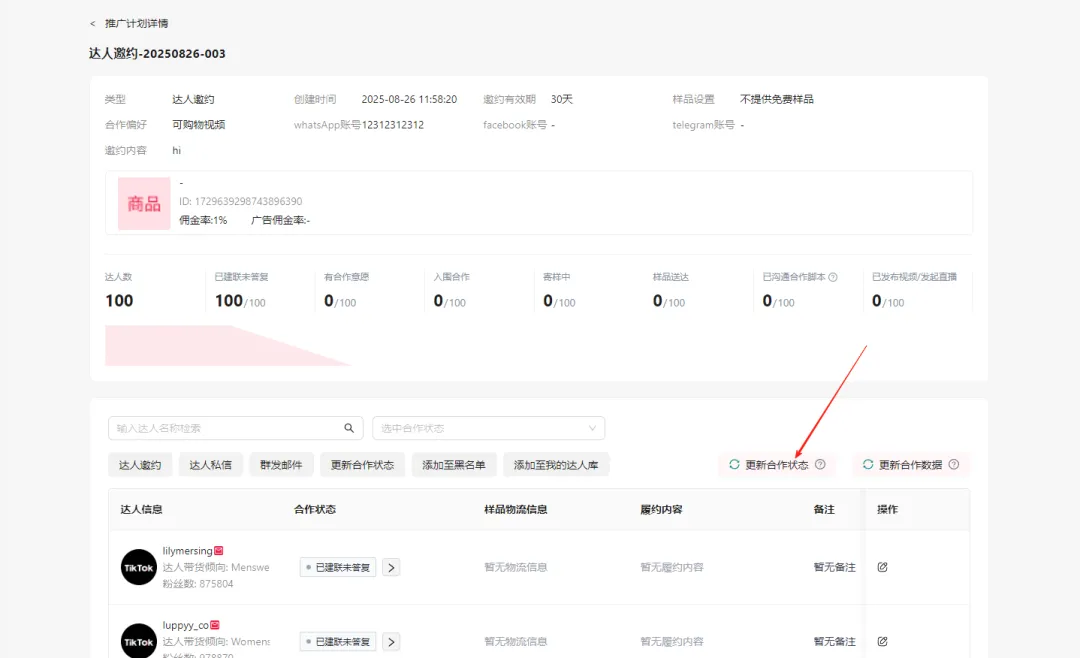Open help icon next to 更新合作状态
This screenshot has width=1080, height=658.
pyautogui.click(x=820, y=464)
